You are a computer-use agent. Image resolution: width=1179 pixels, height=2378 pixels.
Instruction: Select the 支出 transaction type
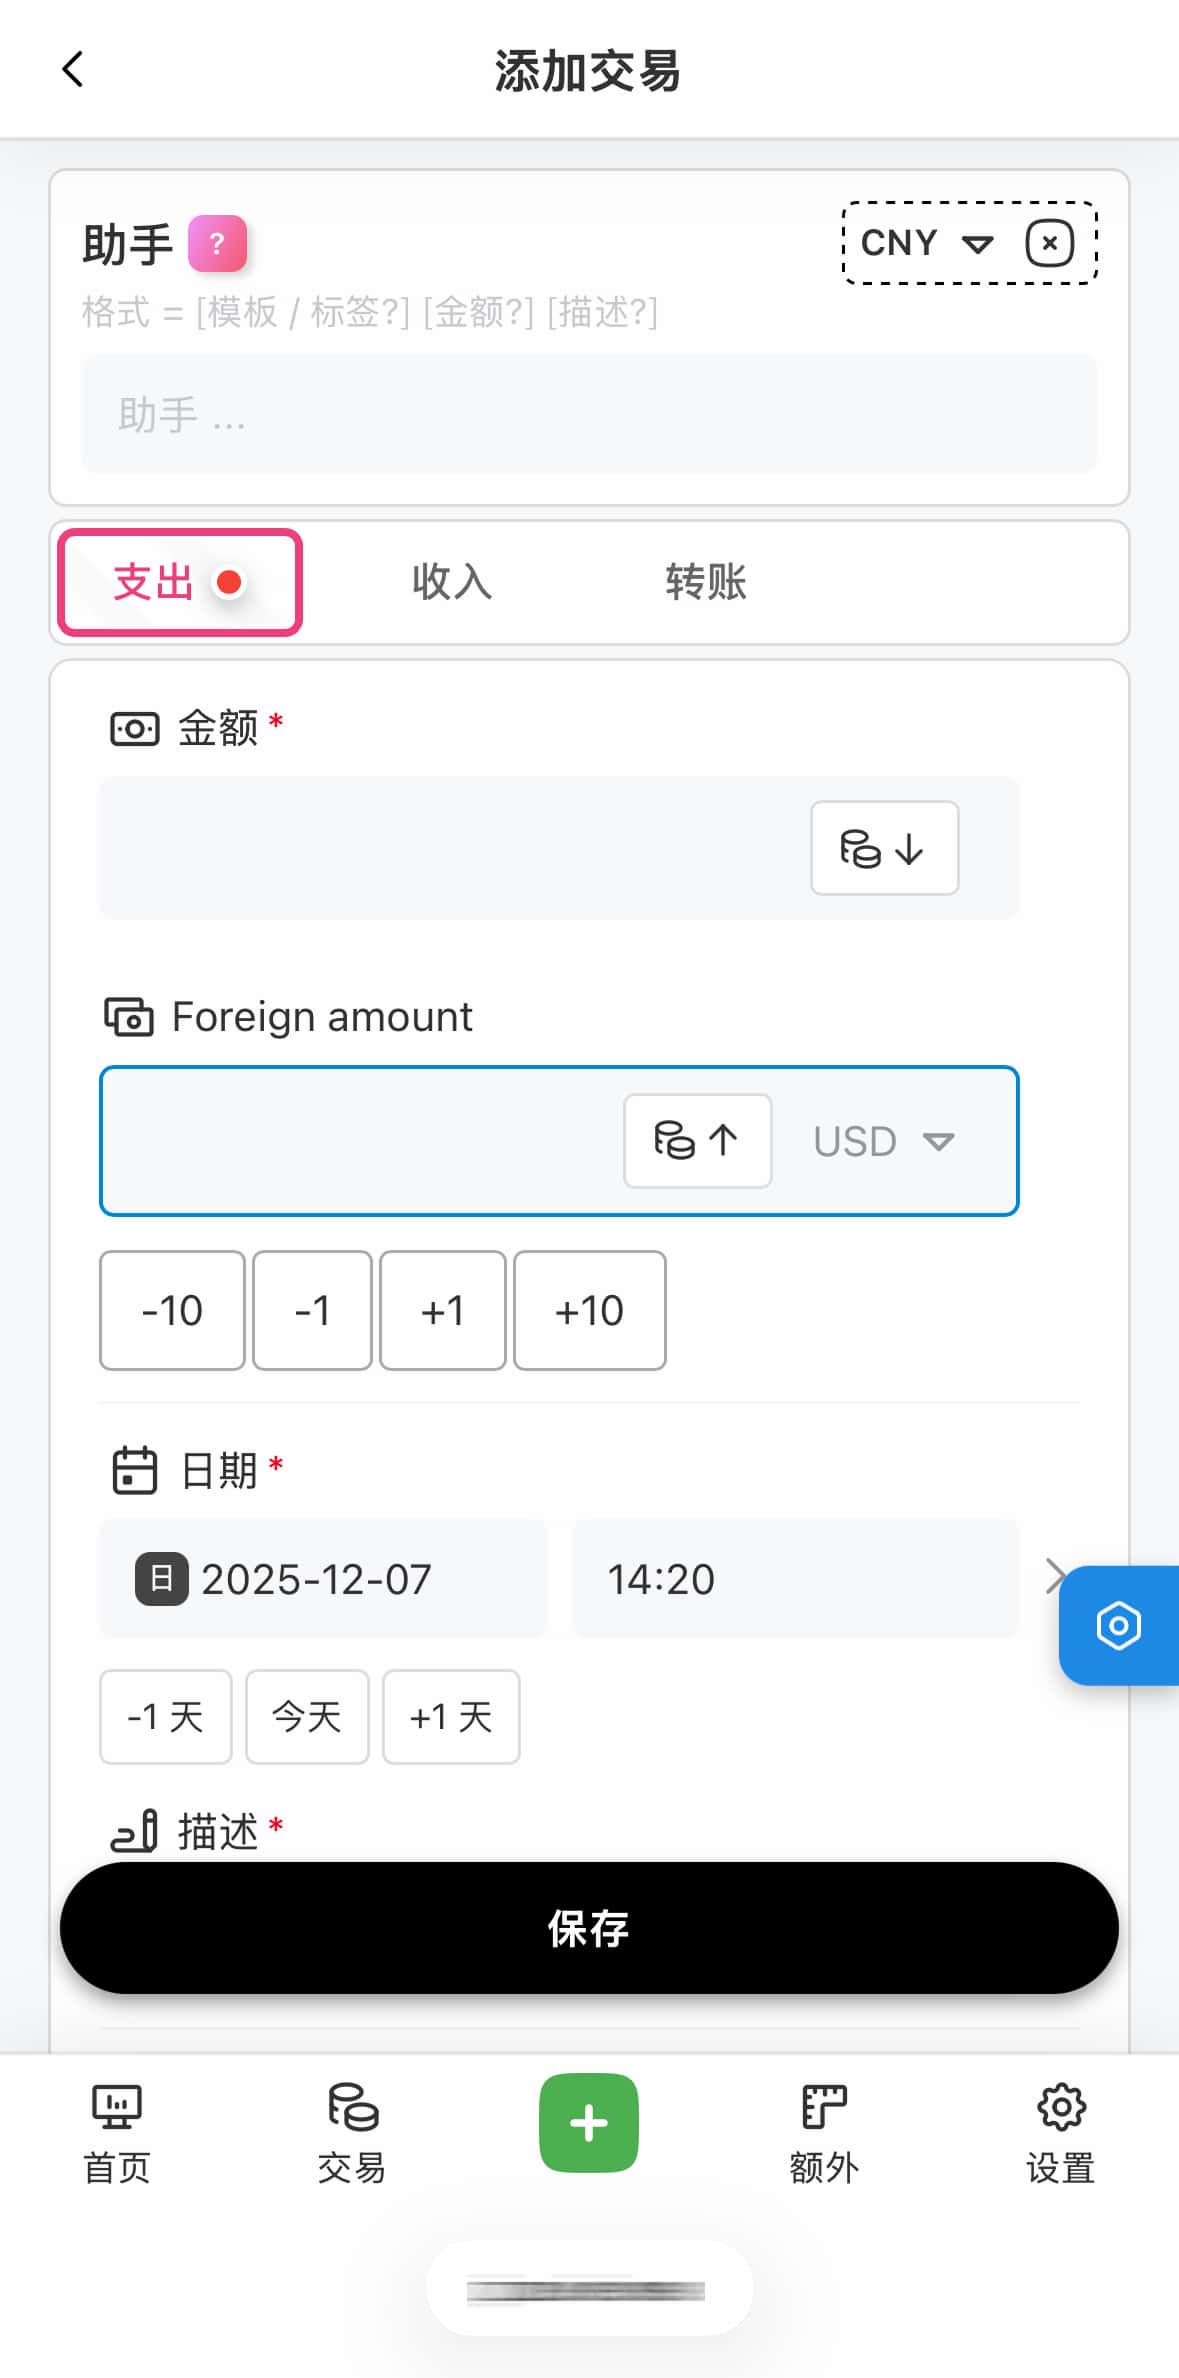[x=180, y=582]
